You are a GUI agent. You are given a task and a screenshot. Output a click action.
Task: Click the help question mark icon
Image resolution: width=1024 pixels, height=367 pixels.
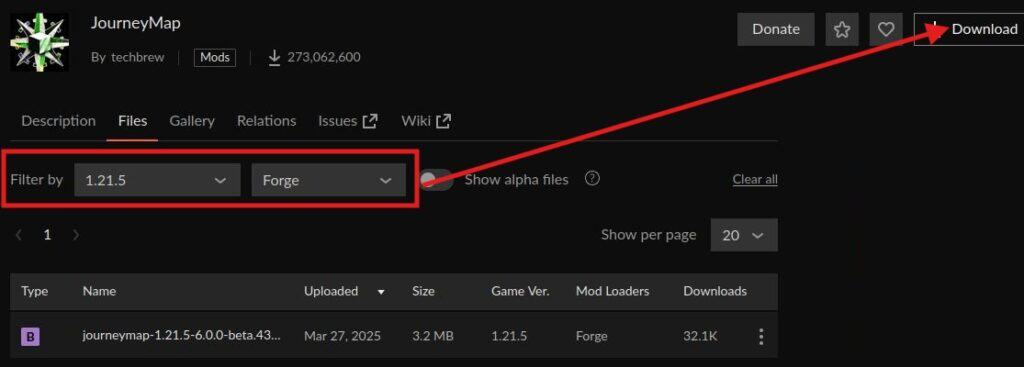click(x=592, y=178)
